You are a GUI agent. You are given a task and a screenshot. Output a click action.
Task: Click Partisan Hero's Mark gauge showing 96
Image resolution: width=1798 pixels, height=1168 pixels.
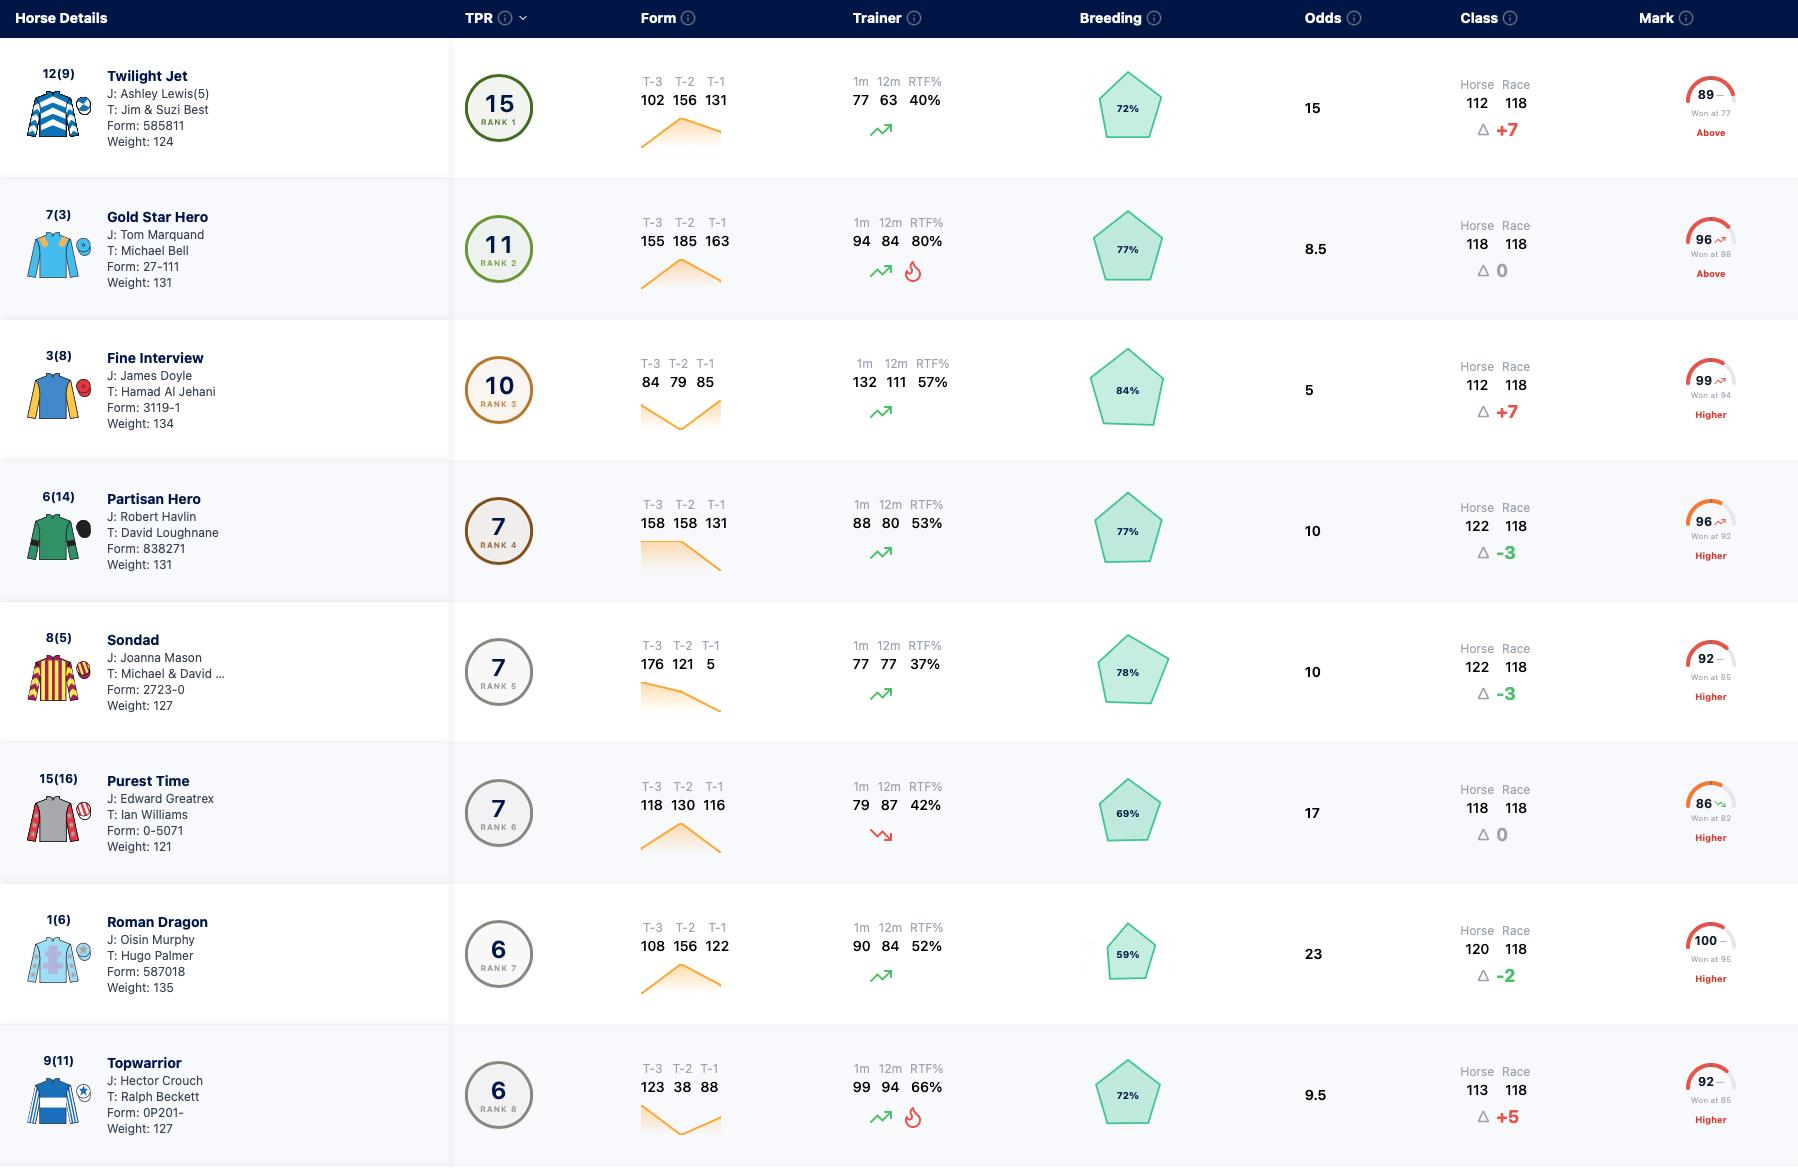pyautogui.click(x=1710, y=515)
